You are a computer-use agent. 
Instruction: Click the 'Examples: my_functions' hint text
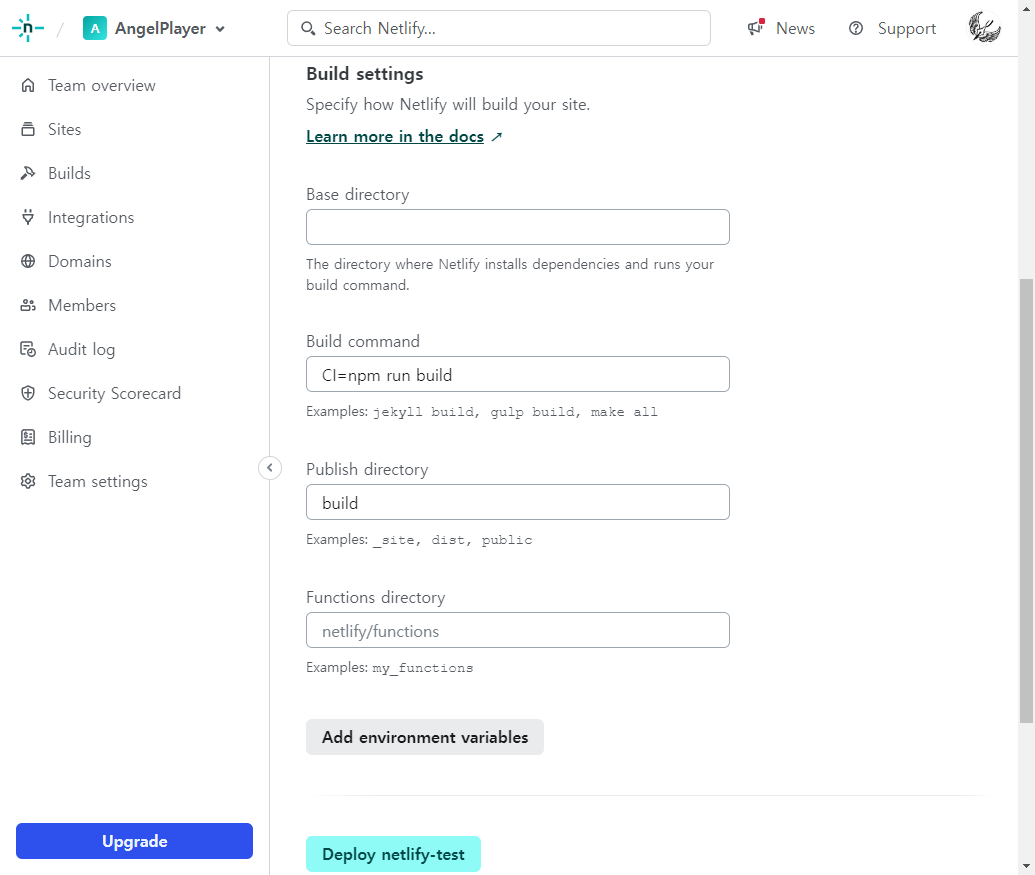[389, 668]
